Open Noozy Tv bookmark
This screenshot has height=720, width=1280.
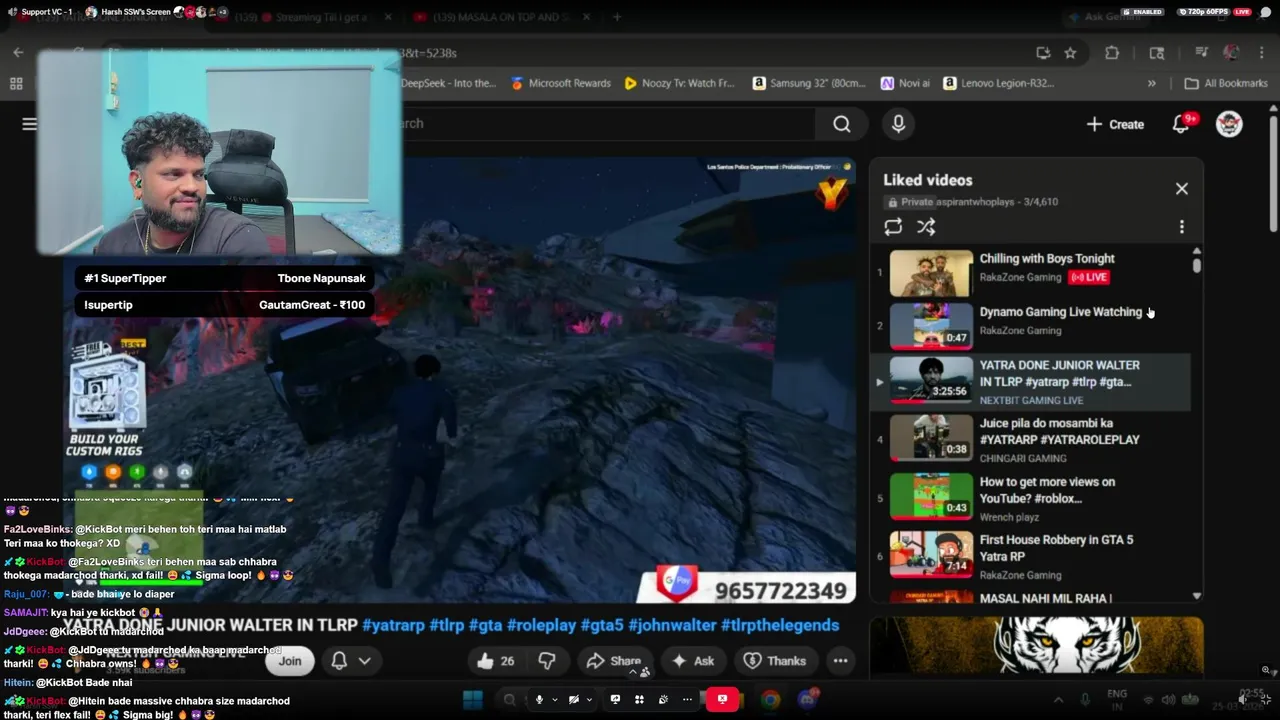coord(679,83)
